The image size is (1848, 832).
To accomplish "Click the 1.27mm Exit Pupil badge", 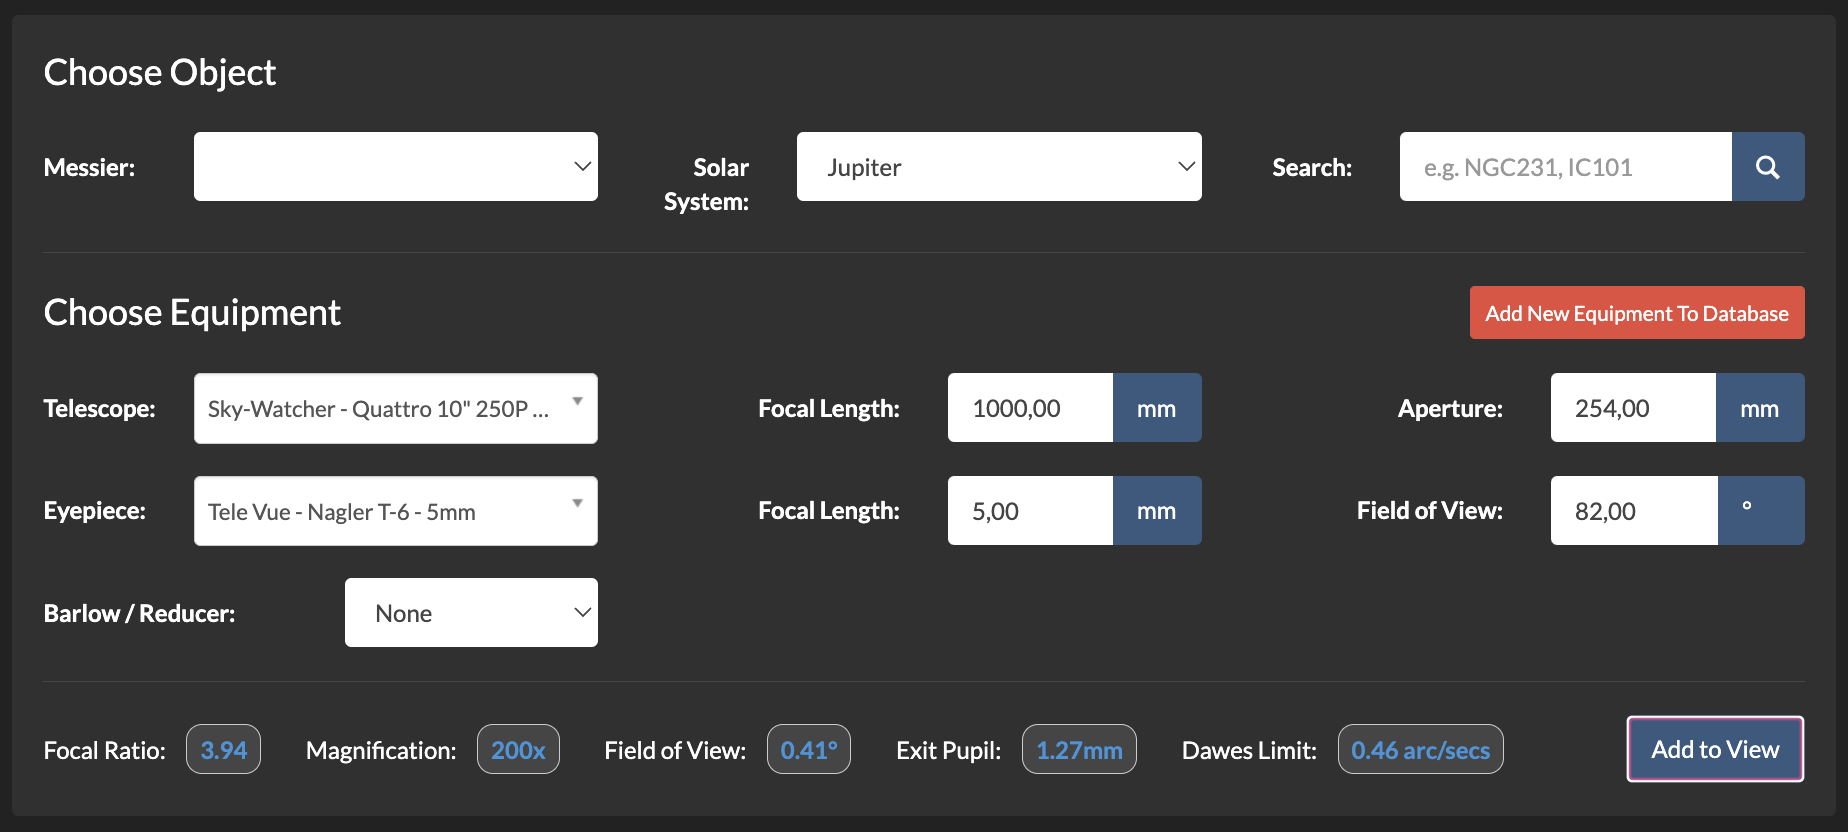I will 1079,750.
